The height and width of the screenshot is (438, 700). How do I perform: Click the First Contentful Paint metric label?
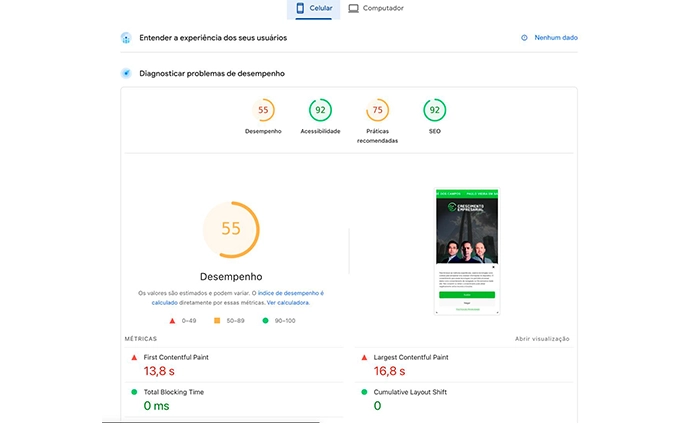click(176, 357)
